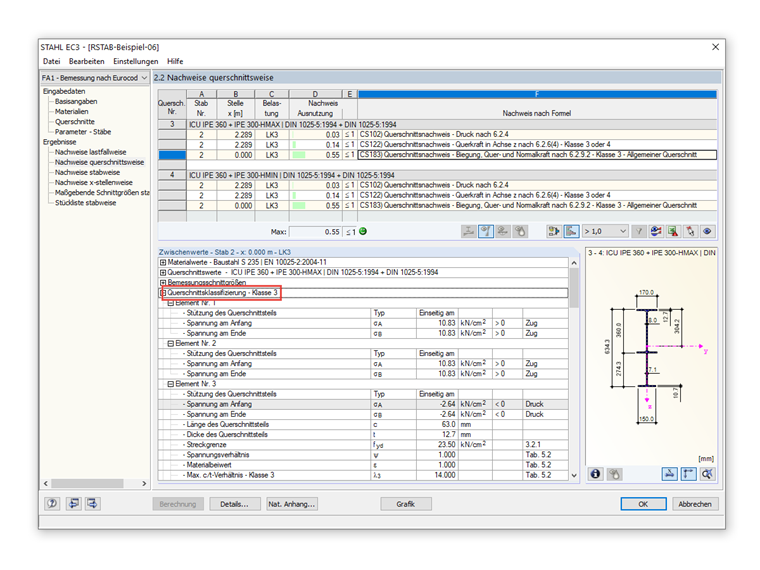Open cross-section info icon below drawing
This screenshot has width=760, height=570.
[x=595, y=474]
